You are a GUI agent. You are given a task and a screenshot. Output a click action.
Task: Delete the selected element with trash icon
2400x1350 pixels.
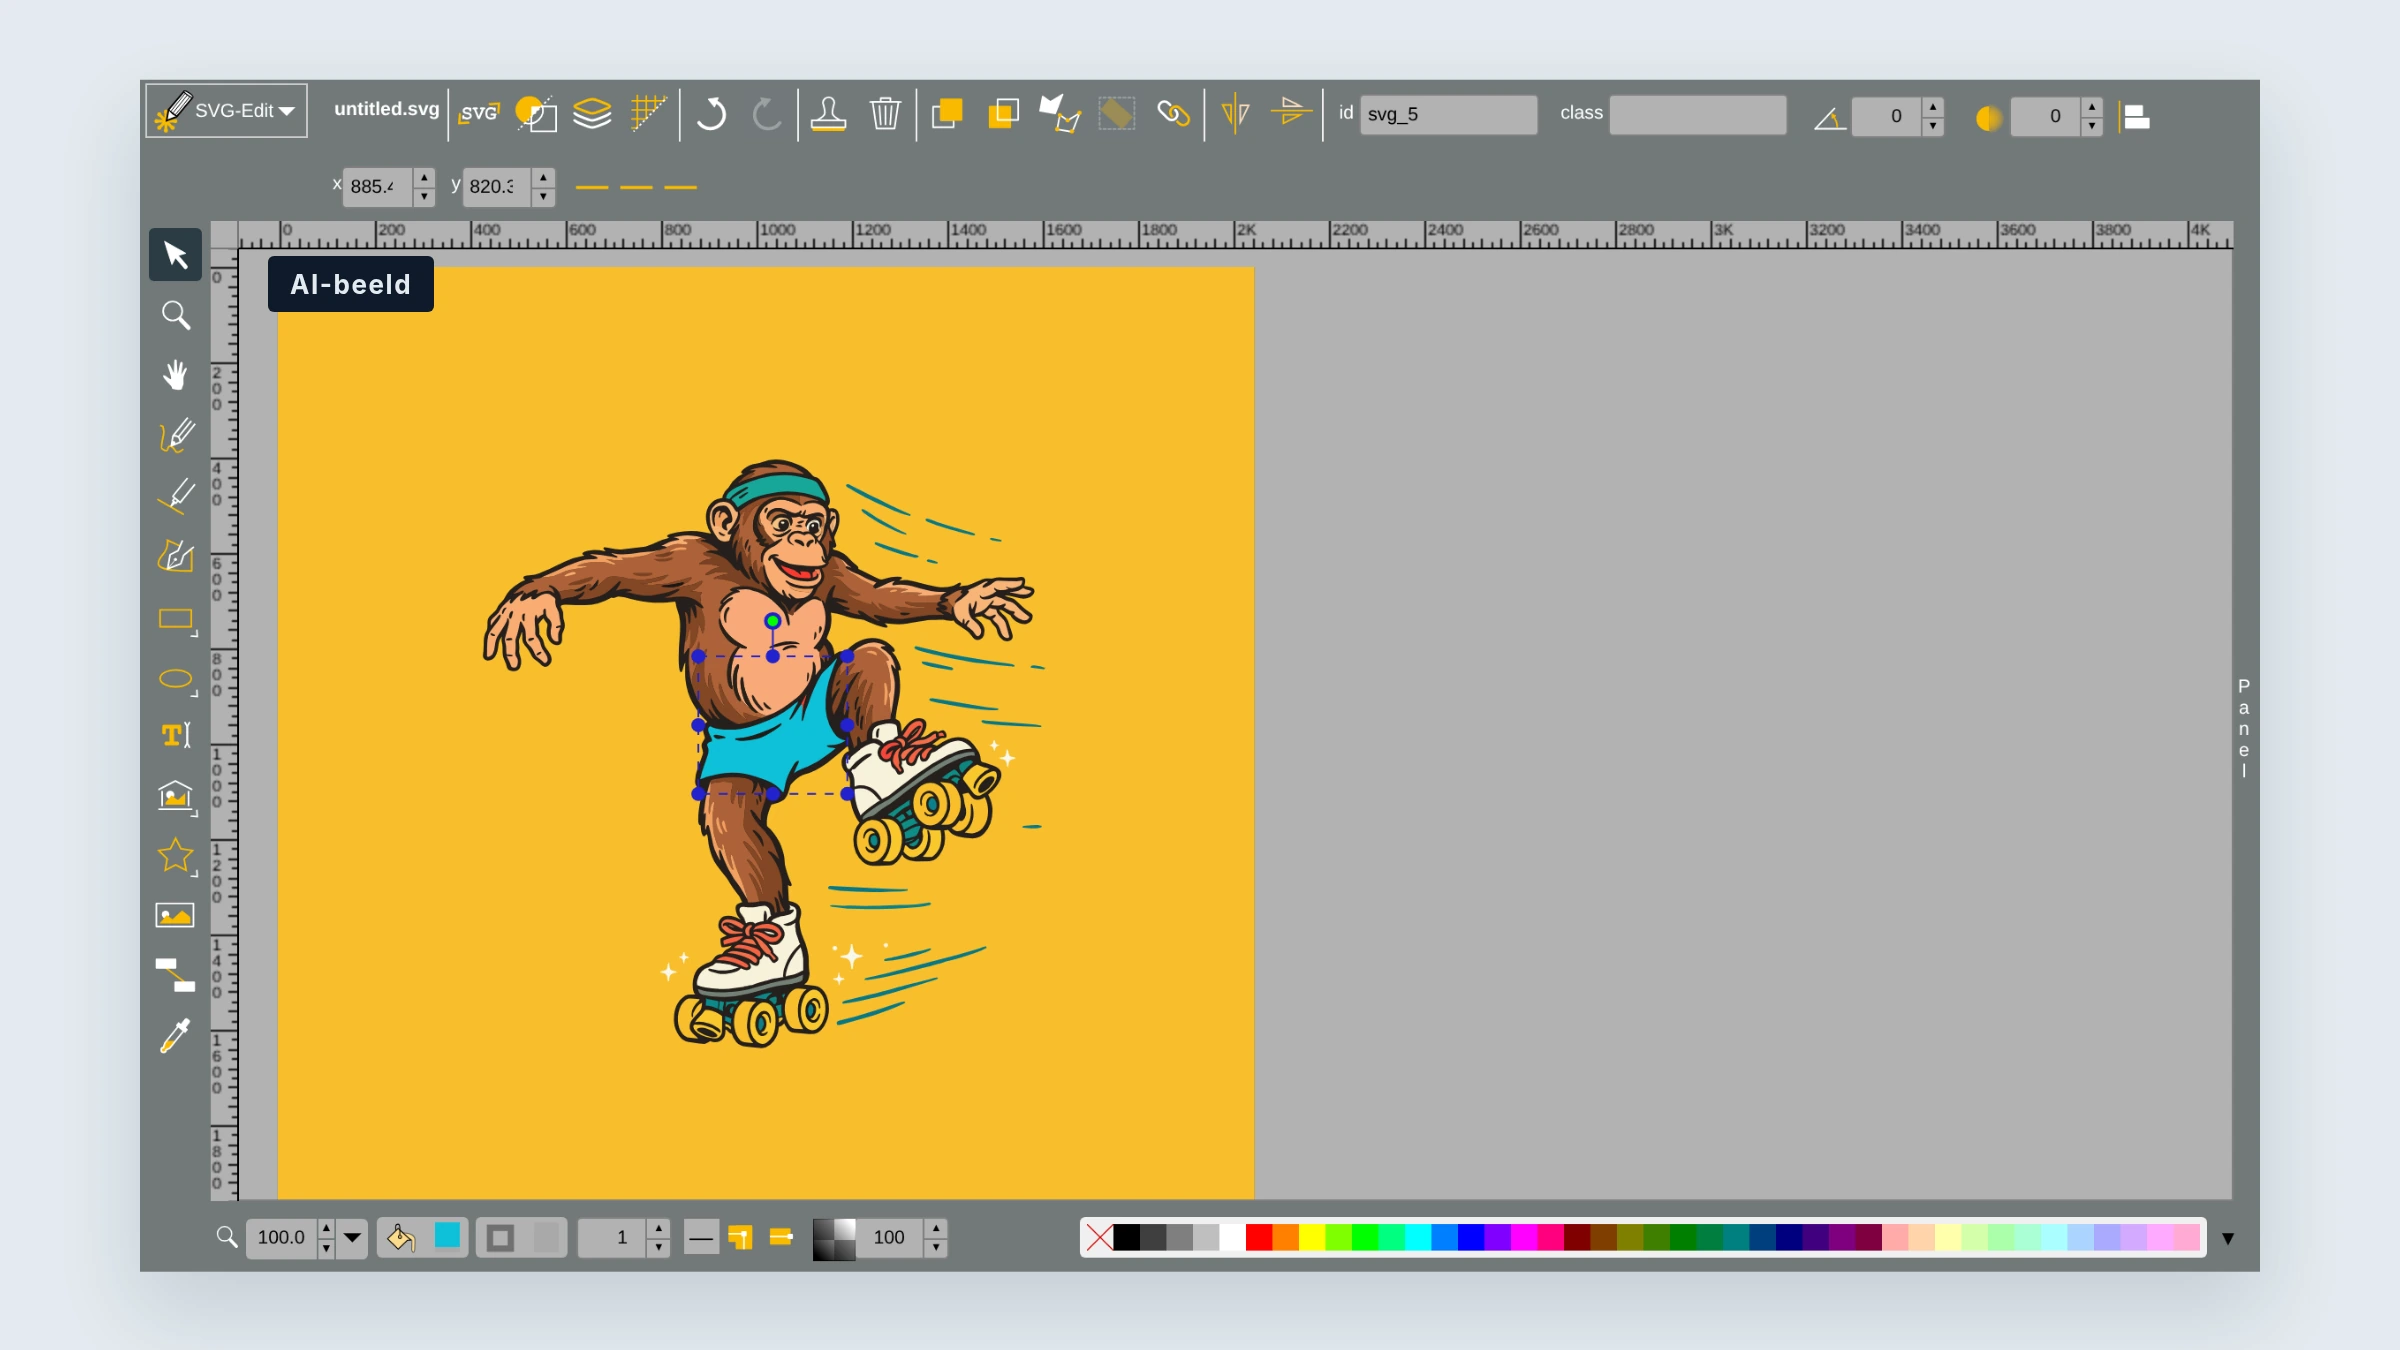coord(885,114)
